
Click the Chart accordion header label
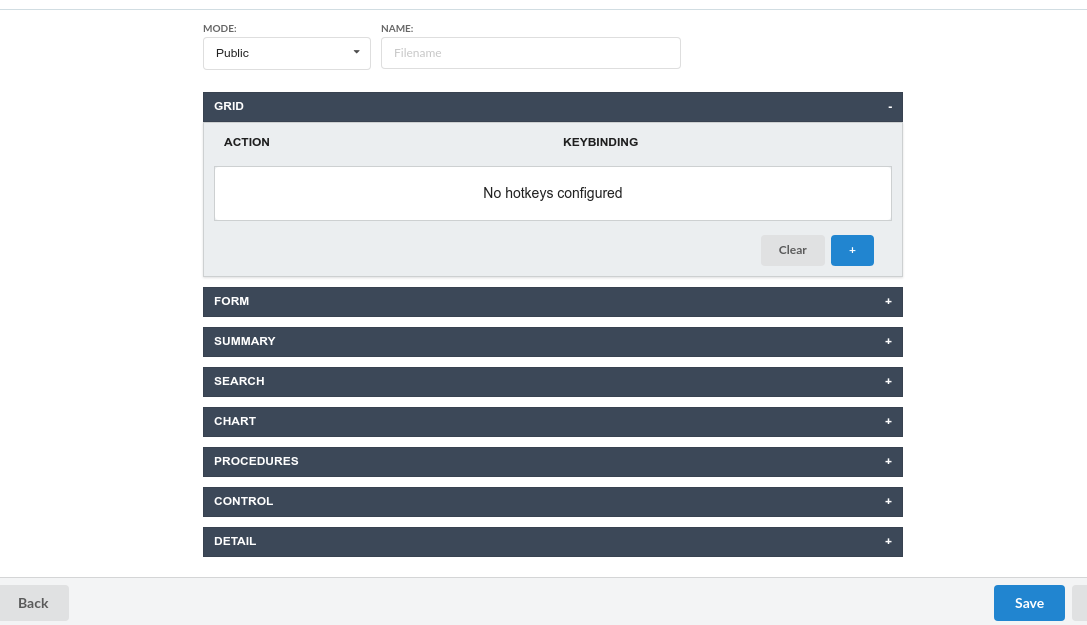(x=235, y=421)
